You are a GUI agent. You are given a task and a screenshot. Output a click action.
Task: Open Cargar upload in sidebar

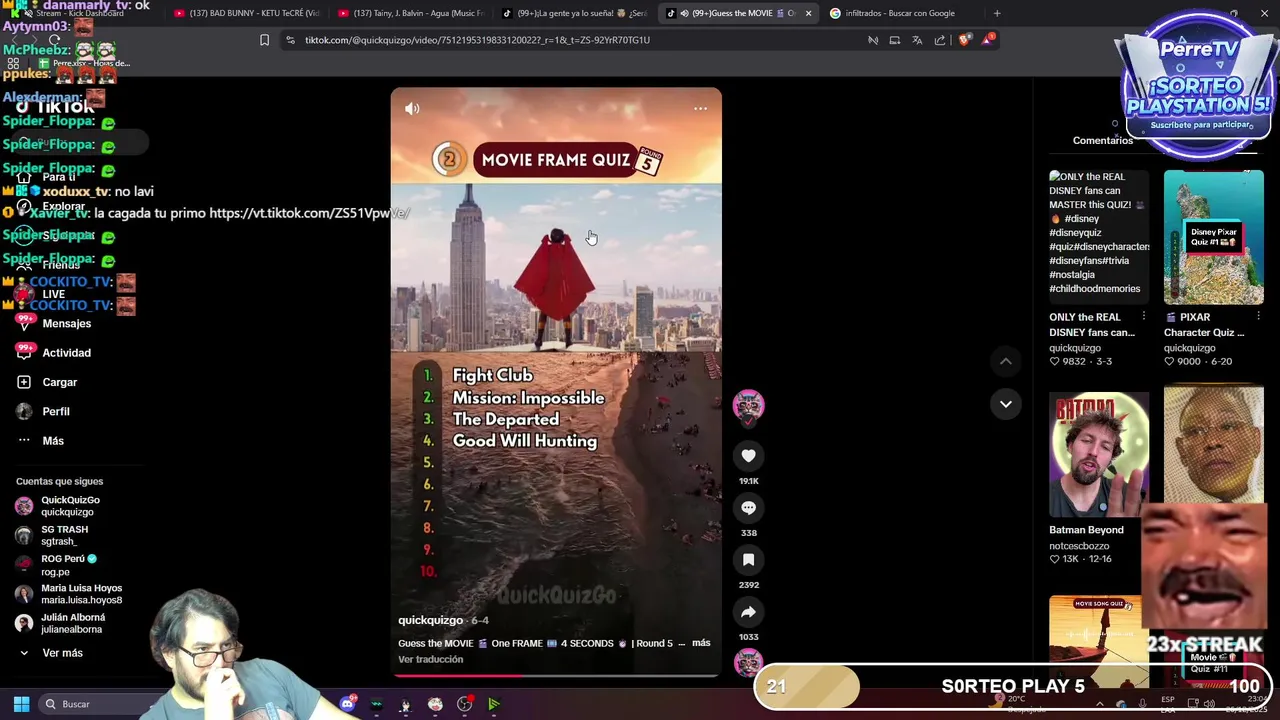pyautogui.click(x=59, y=382)
